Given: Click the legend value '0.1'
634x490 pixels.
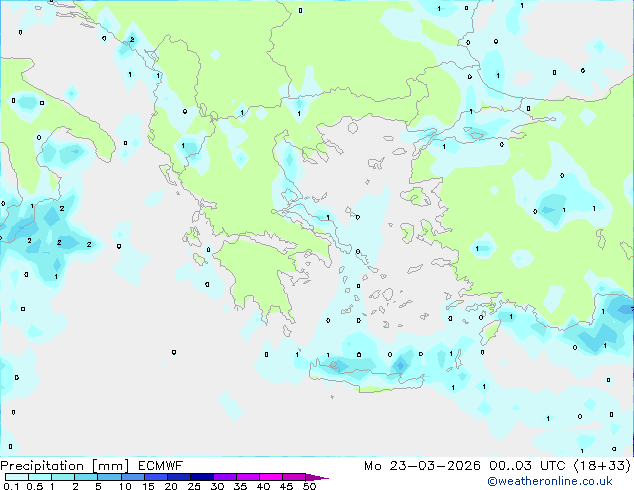Looking at the screenshot, I should tap(11, 486).
